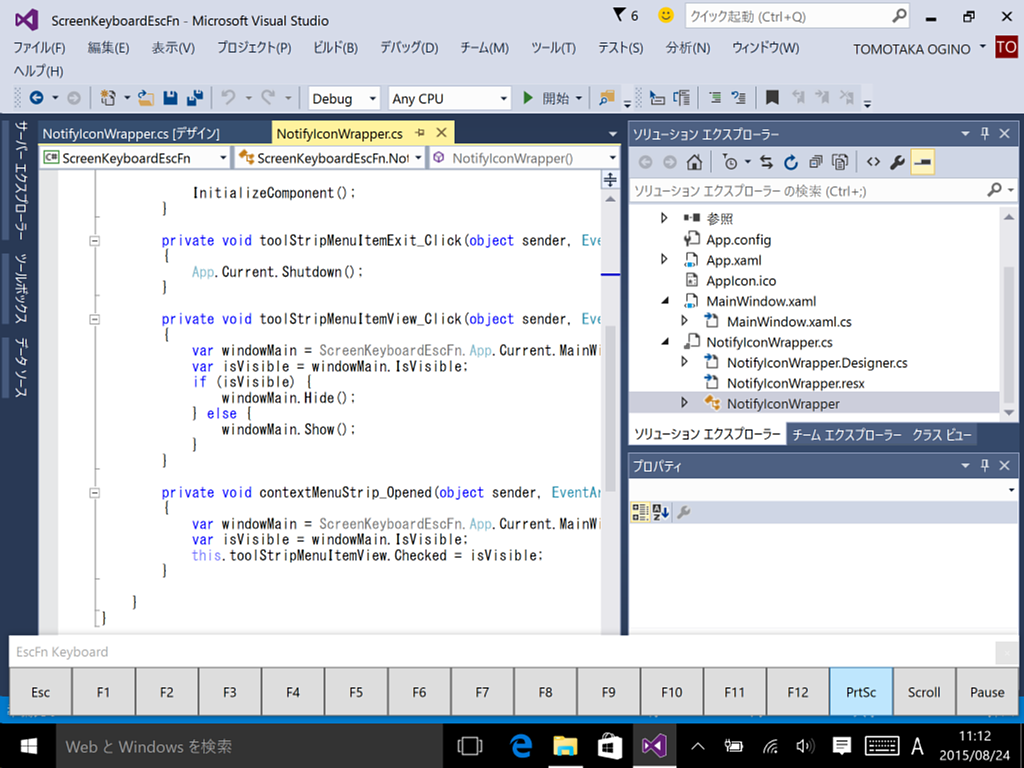The image size is (1024, 768).
Task: Click the Save All toolbar icon
Action: pos(194,98)
